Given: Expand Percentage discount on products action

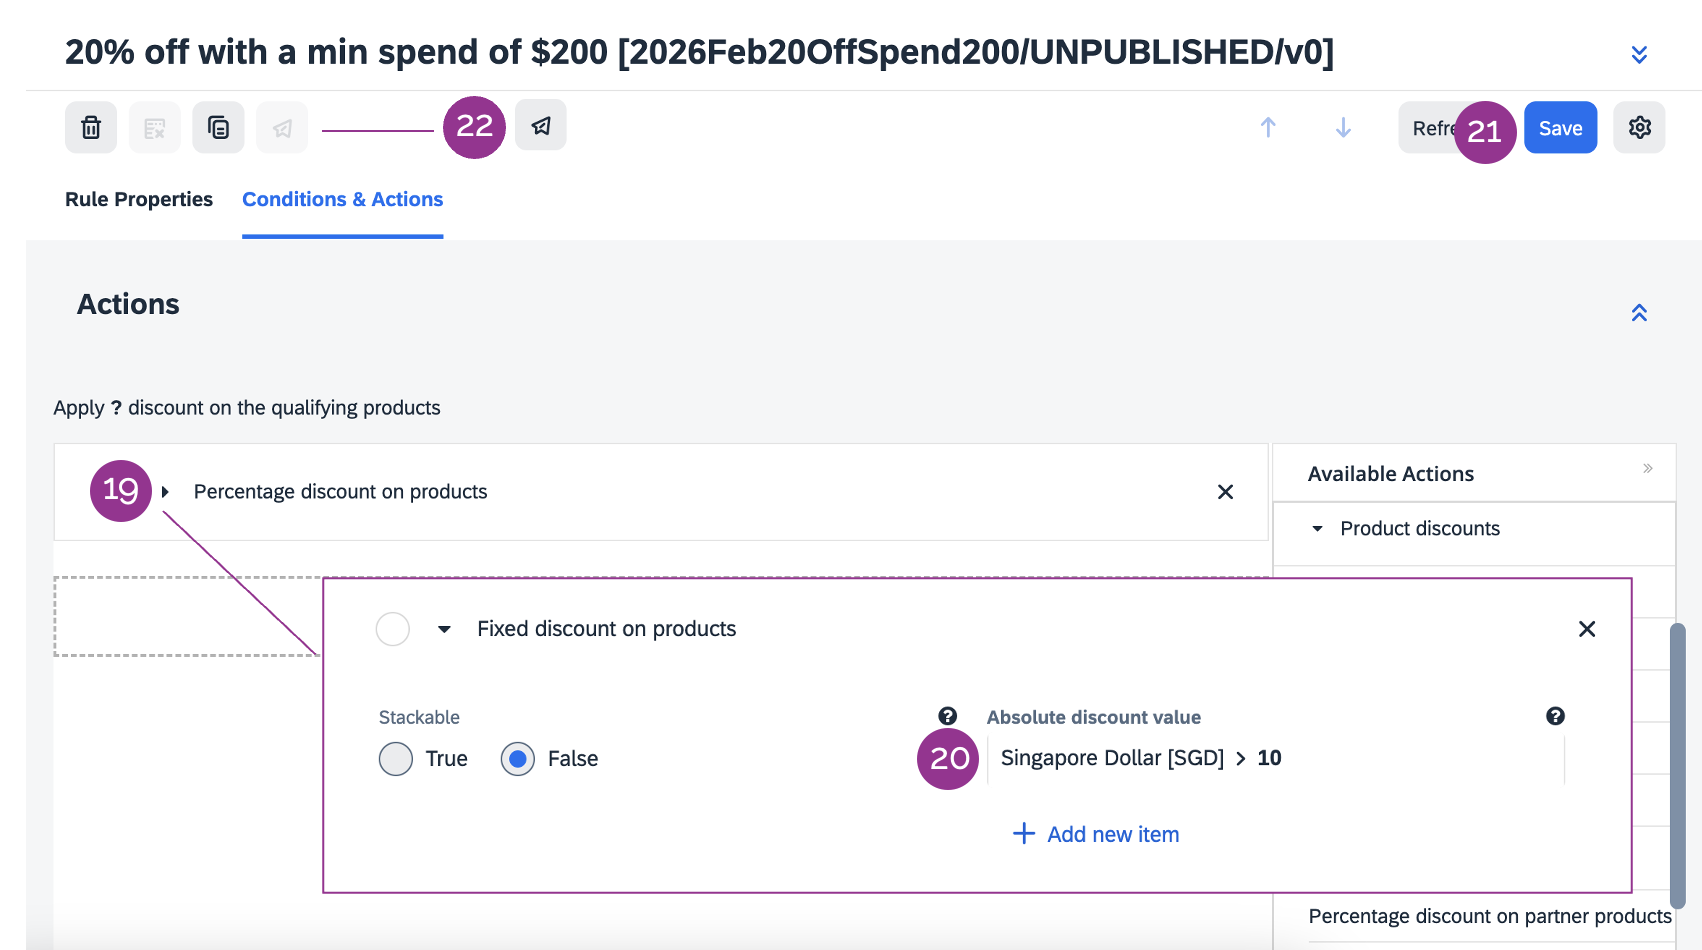Looking at the screenshot, I should click(166, 492).
